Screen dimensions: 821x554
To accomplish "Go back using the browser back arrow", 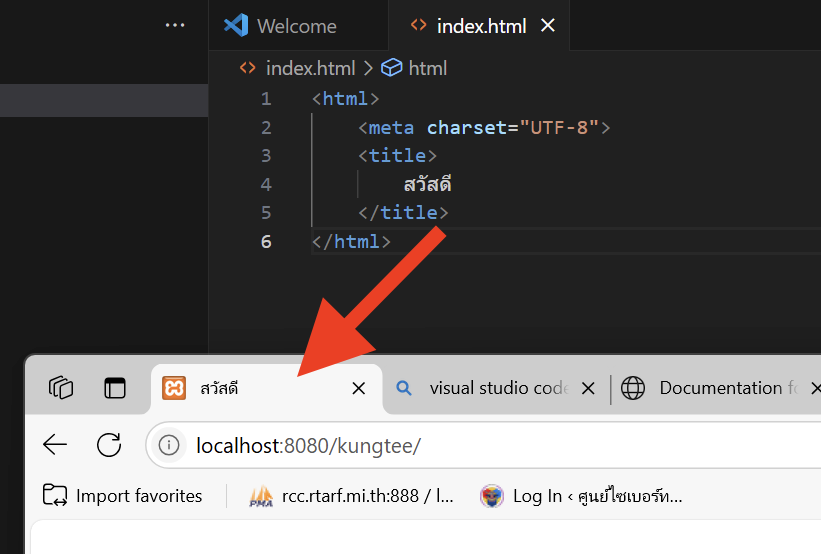I will (55, 445).
